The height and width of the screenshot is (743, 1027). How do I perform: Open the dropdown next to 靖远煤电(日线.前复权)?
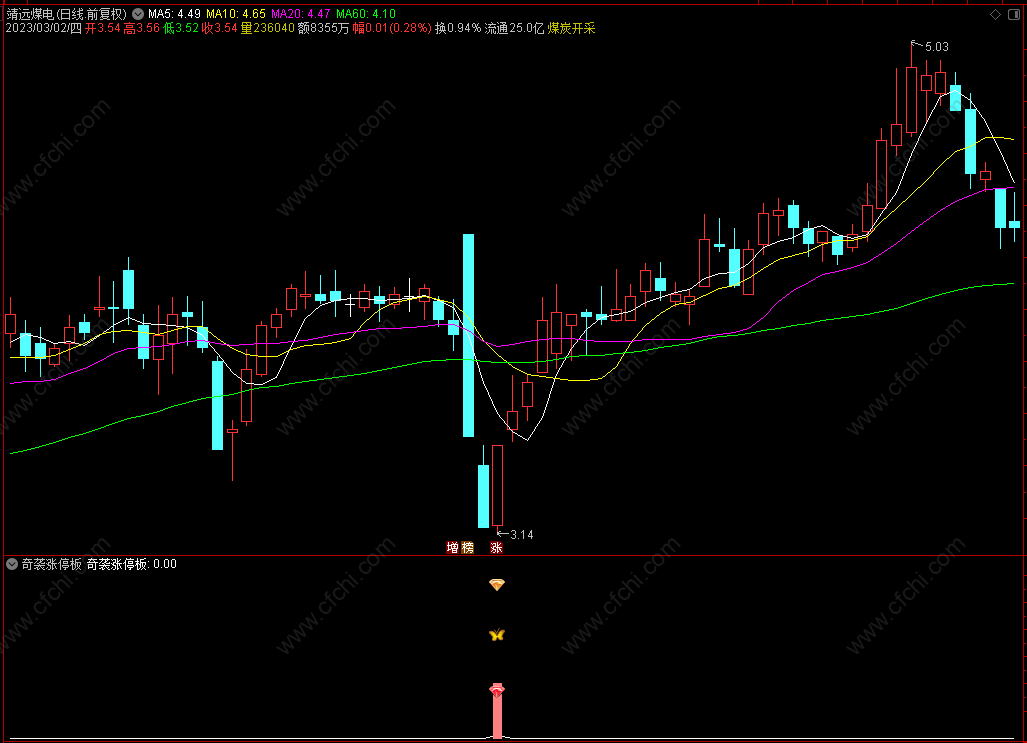pos(138,14)
